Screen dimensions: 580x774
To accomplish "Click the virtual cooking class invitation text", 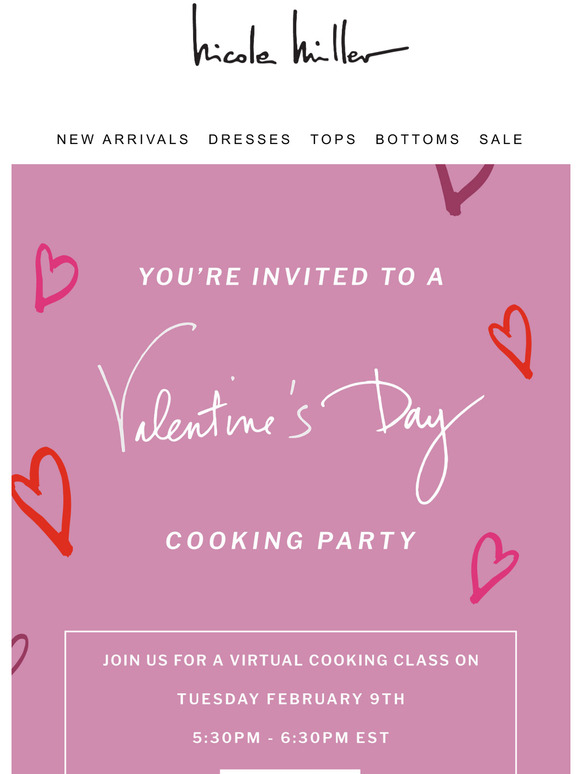I will (x=291, y=660).
